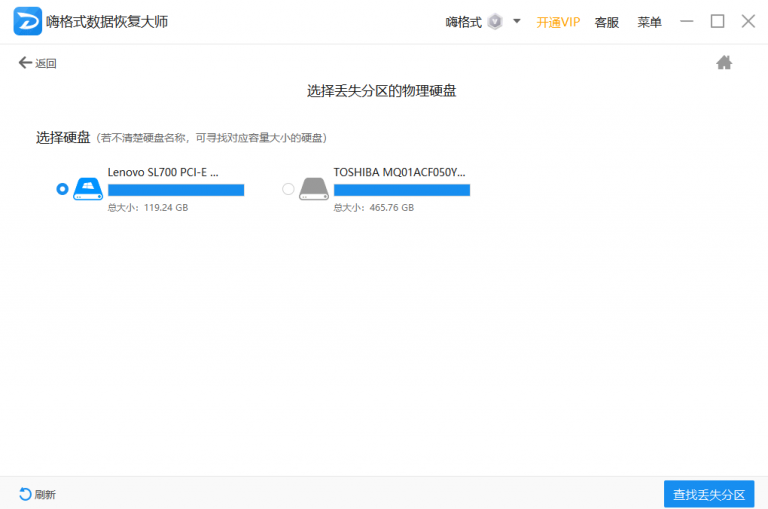Click the 嗨格式 app logo icon

(x=27, y=21)
